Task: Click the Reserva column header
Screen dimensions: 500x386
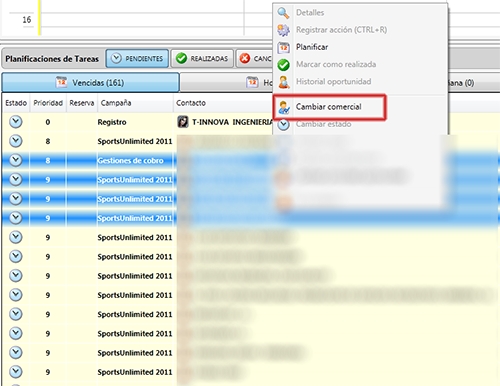Action: click(82, 103)
